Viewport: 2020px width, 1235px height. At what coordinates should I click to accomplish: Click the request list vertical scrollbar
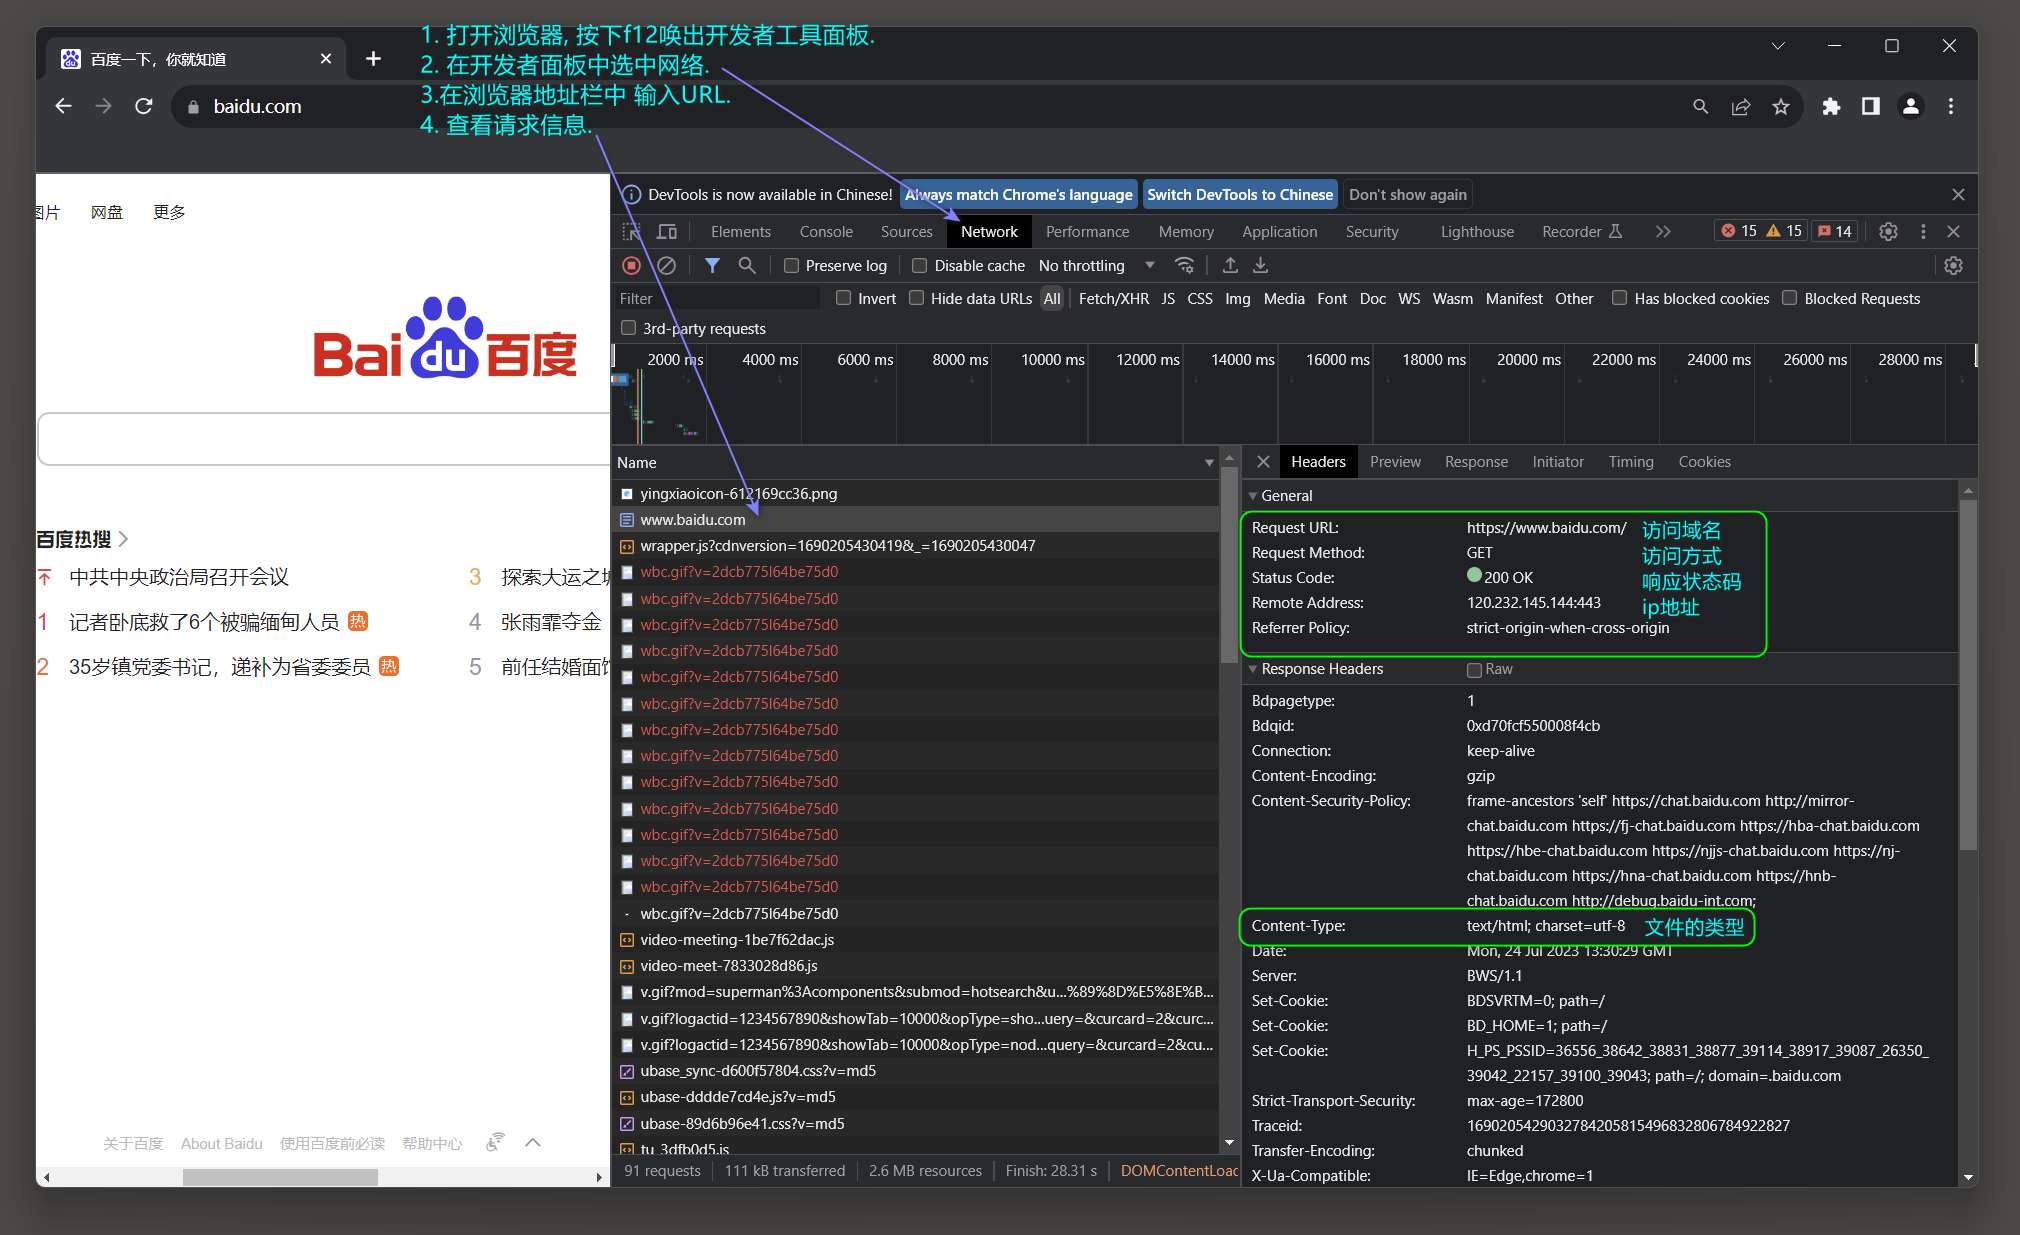[1229, 567]
